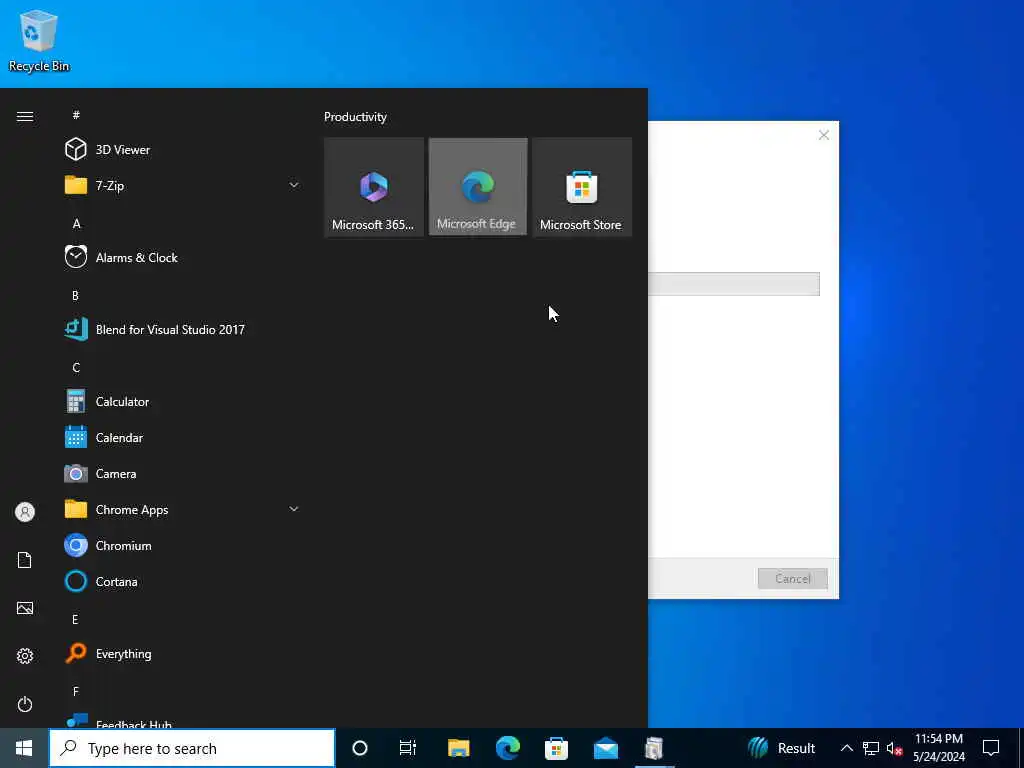Open Microsoft Store from the taskbar
This screenshot has height=768, width=1024.
coord(556,748)
